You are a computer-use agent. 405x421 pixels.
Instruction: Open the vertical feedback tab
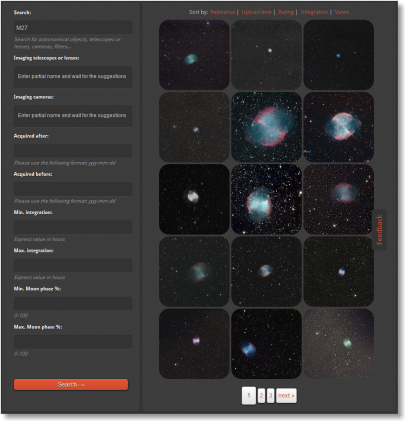[379, 230]
